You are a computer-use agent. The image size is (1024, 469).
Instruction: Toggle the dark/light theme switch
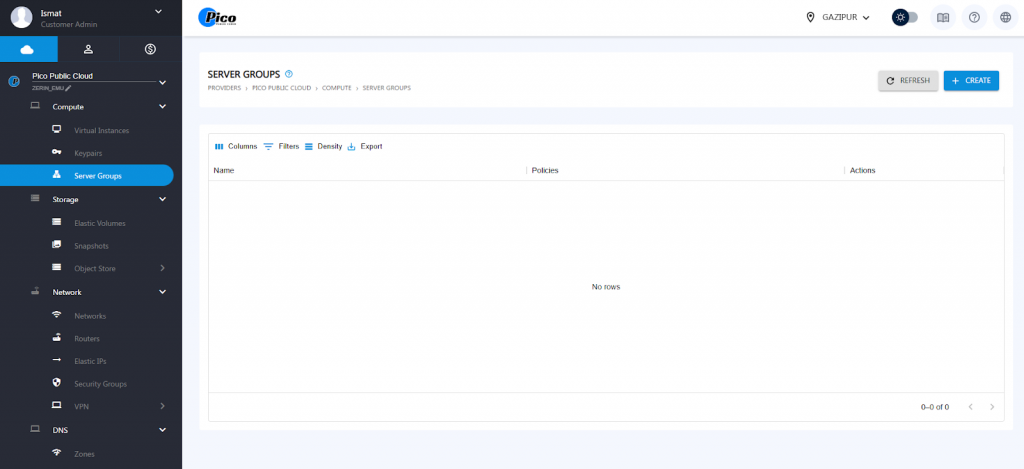[904, 17]
